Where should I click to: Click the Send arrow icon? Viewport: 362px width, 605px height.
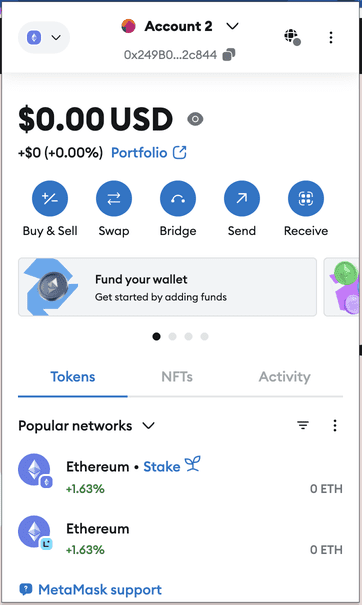[242, 198]
